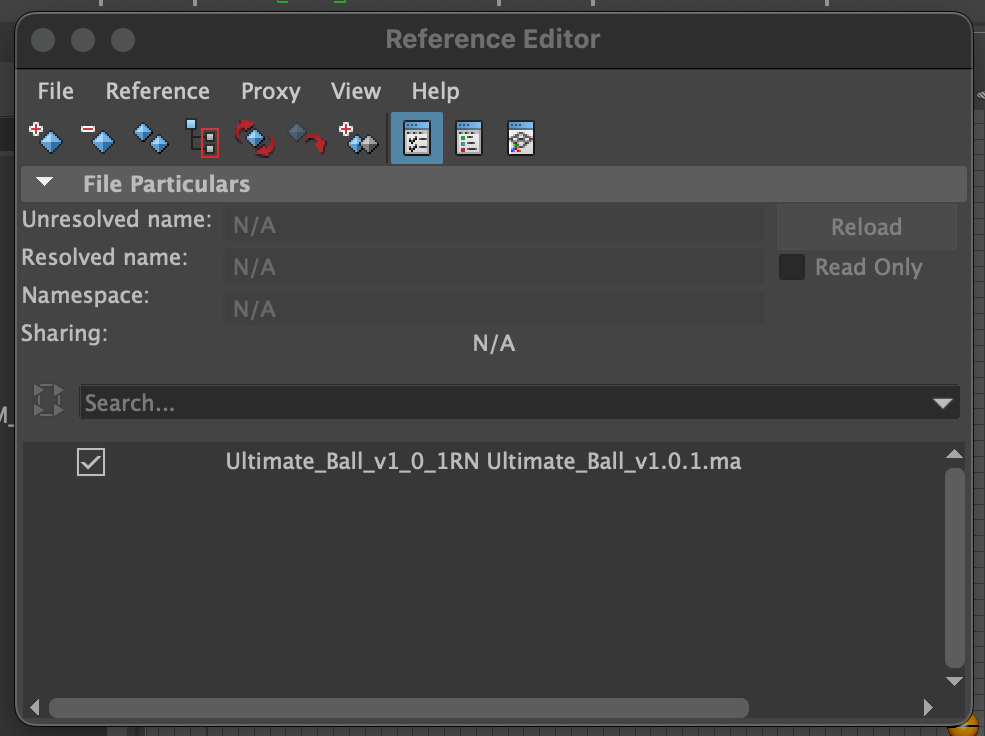This screenshot has width=985, height=736.
Task: Click the Import Objects from Reference icon
Action: 307,138
